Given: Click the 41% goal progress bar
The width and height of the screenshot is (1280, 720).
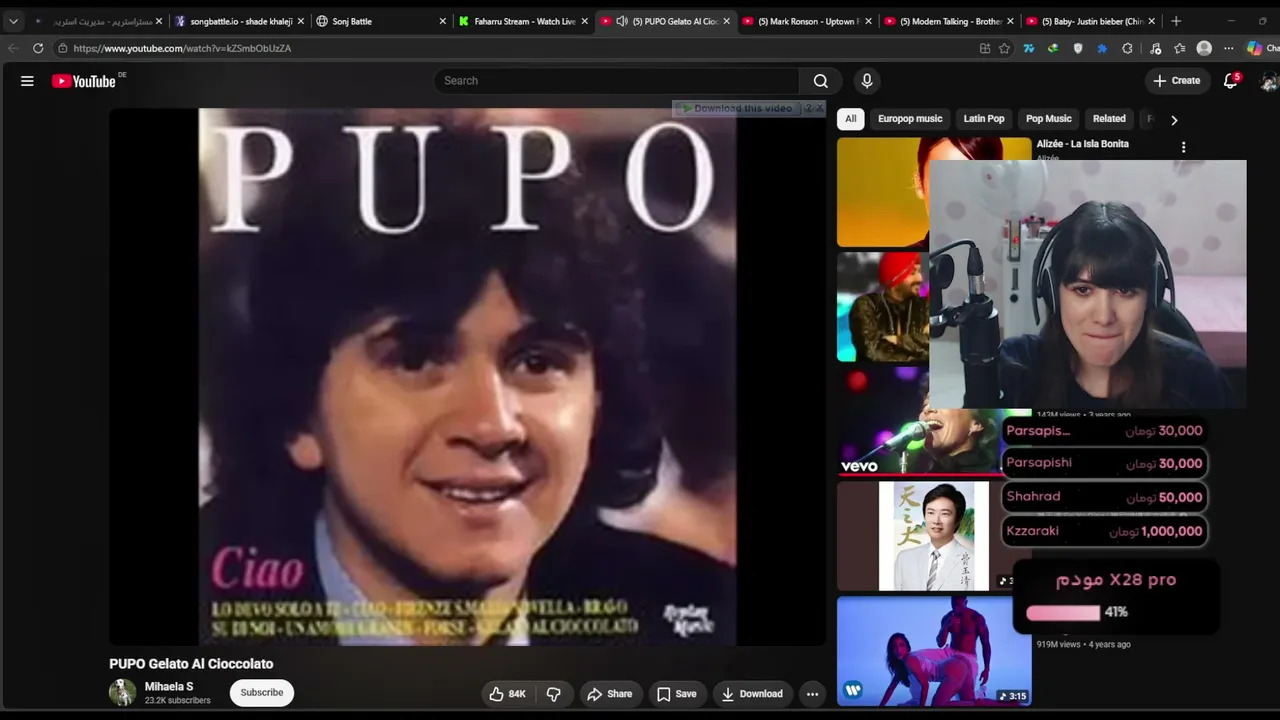Looking at the screenshot, I should point(1063,612).
